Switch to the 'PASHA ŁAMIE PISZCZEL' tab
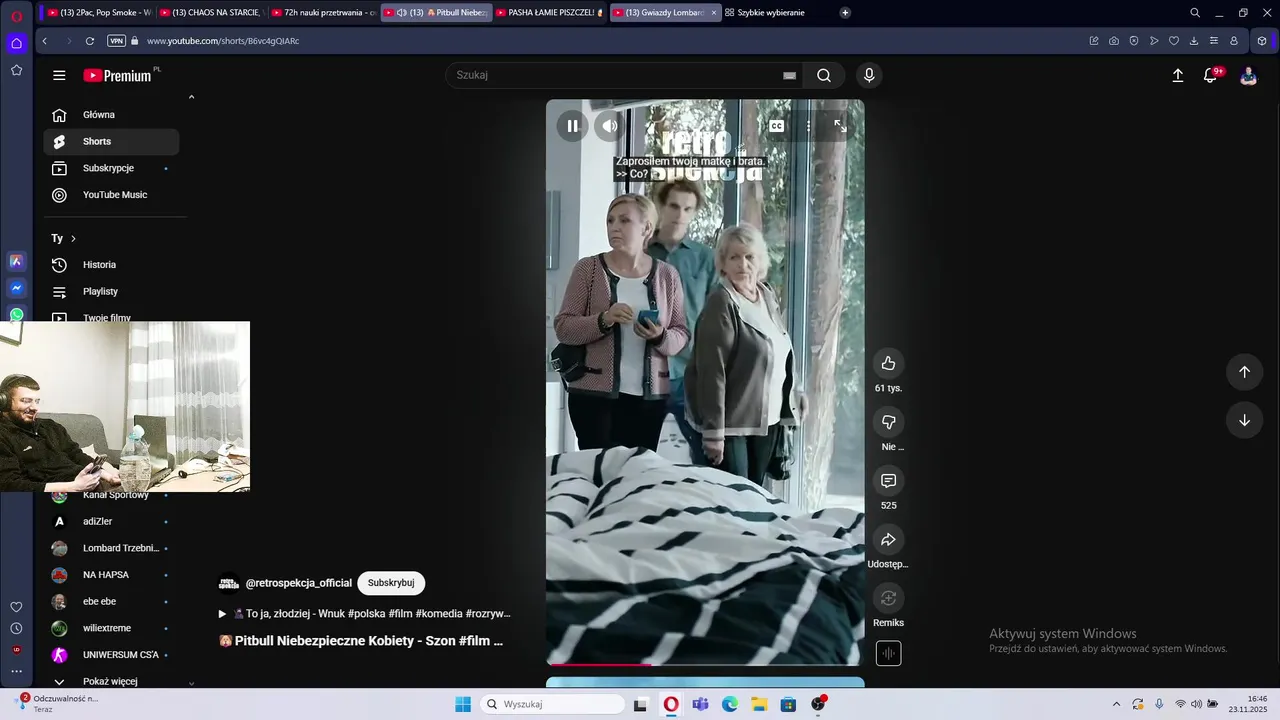This screenshot has height=720, width=1280. pos(550,13)
